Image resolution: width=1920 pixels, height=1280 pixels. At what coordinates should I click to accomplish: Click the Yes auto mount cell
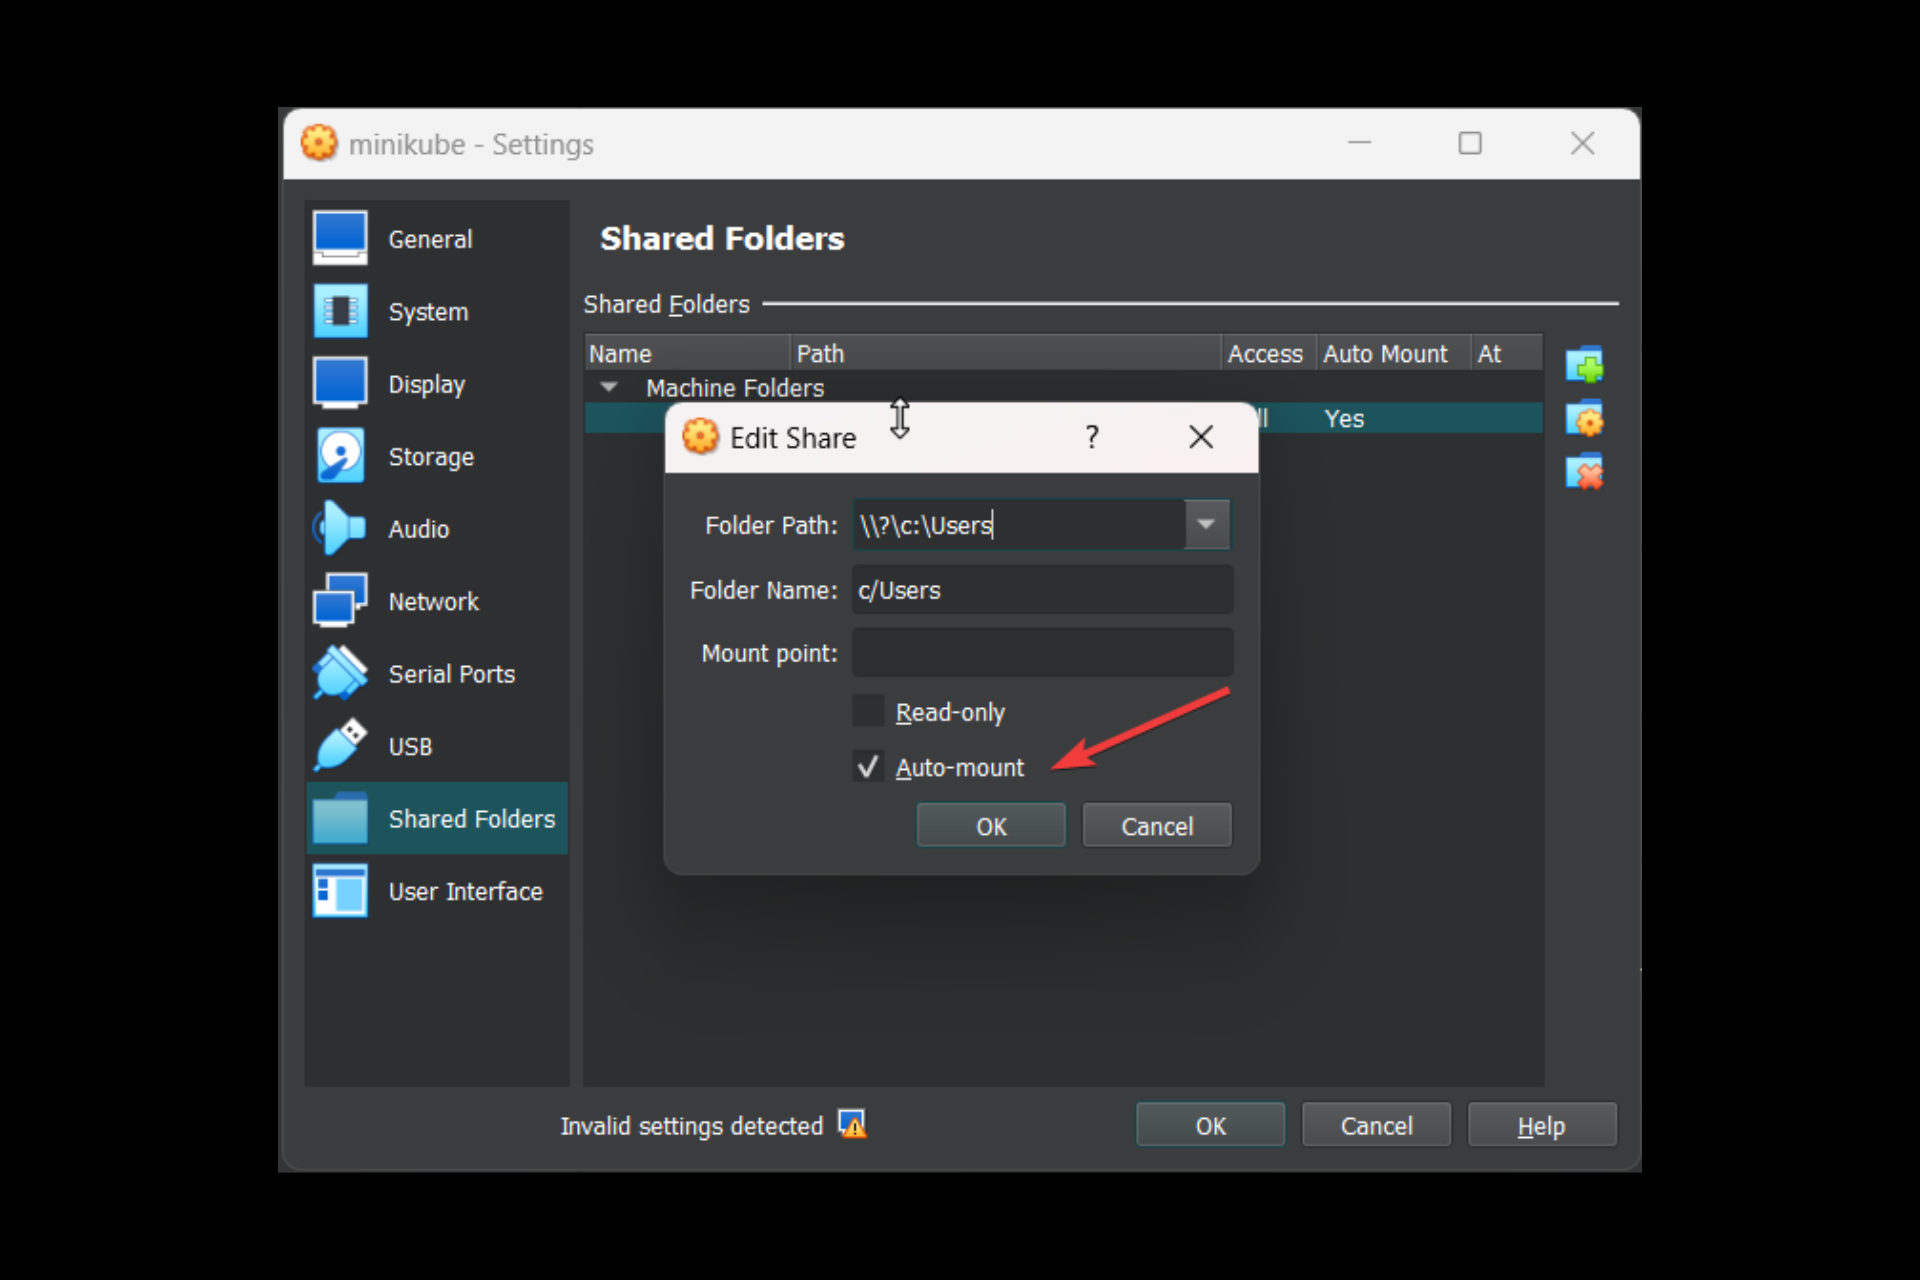pyautogui.click(x=1344, y=418)
